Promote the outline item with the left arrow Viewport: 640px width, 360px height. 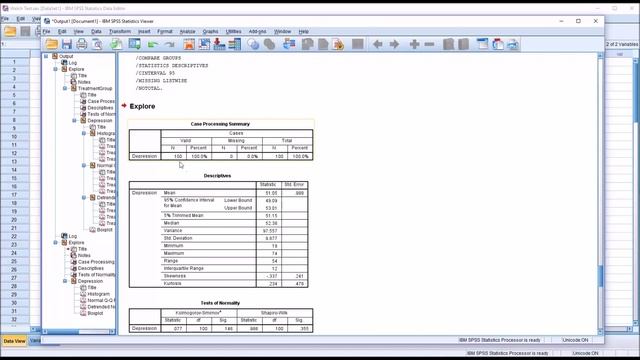378,44
